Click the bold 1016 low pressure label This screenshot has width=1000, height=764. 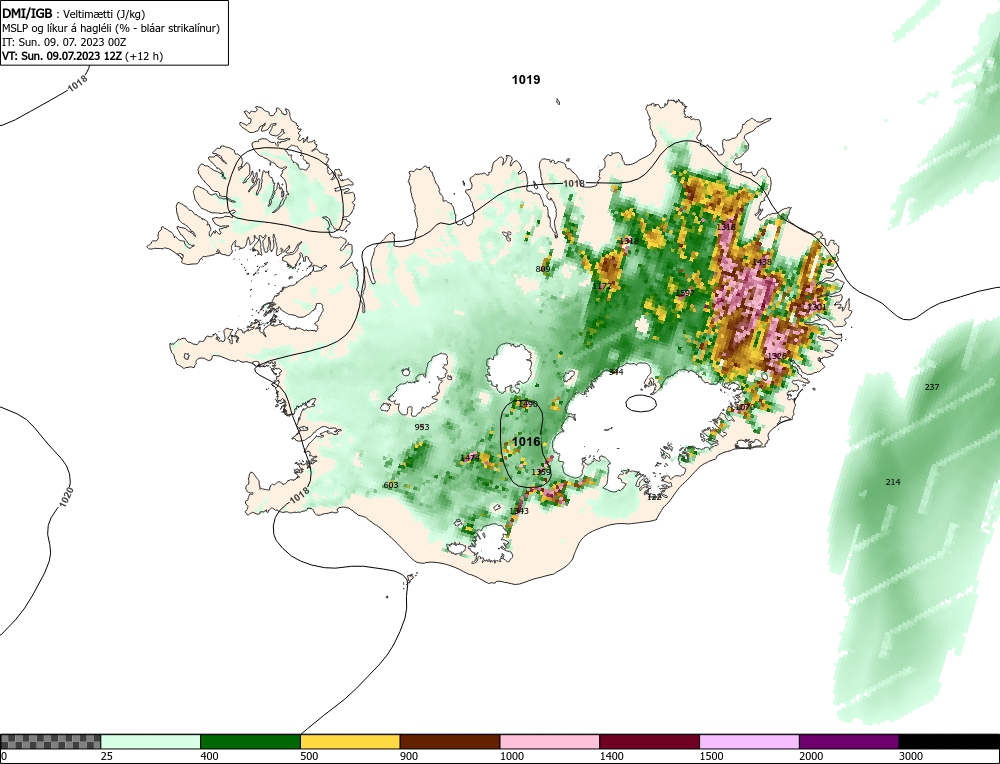tap(526, 441)
